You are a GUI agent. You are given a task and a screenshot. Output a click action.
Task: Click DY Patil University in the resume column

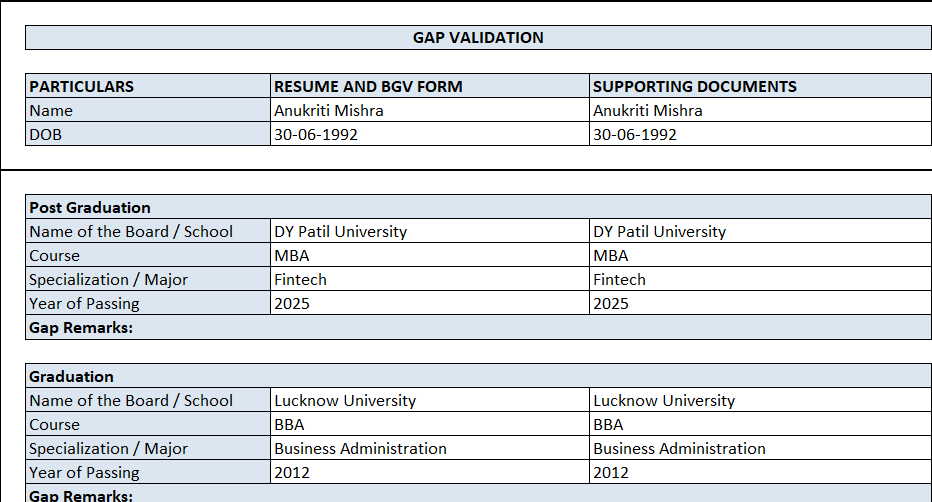(430, 232)
